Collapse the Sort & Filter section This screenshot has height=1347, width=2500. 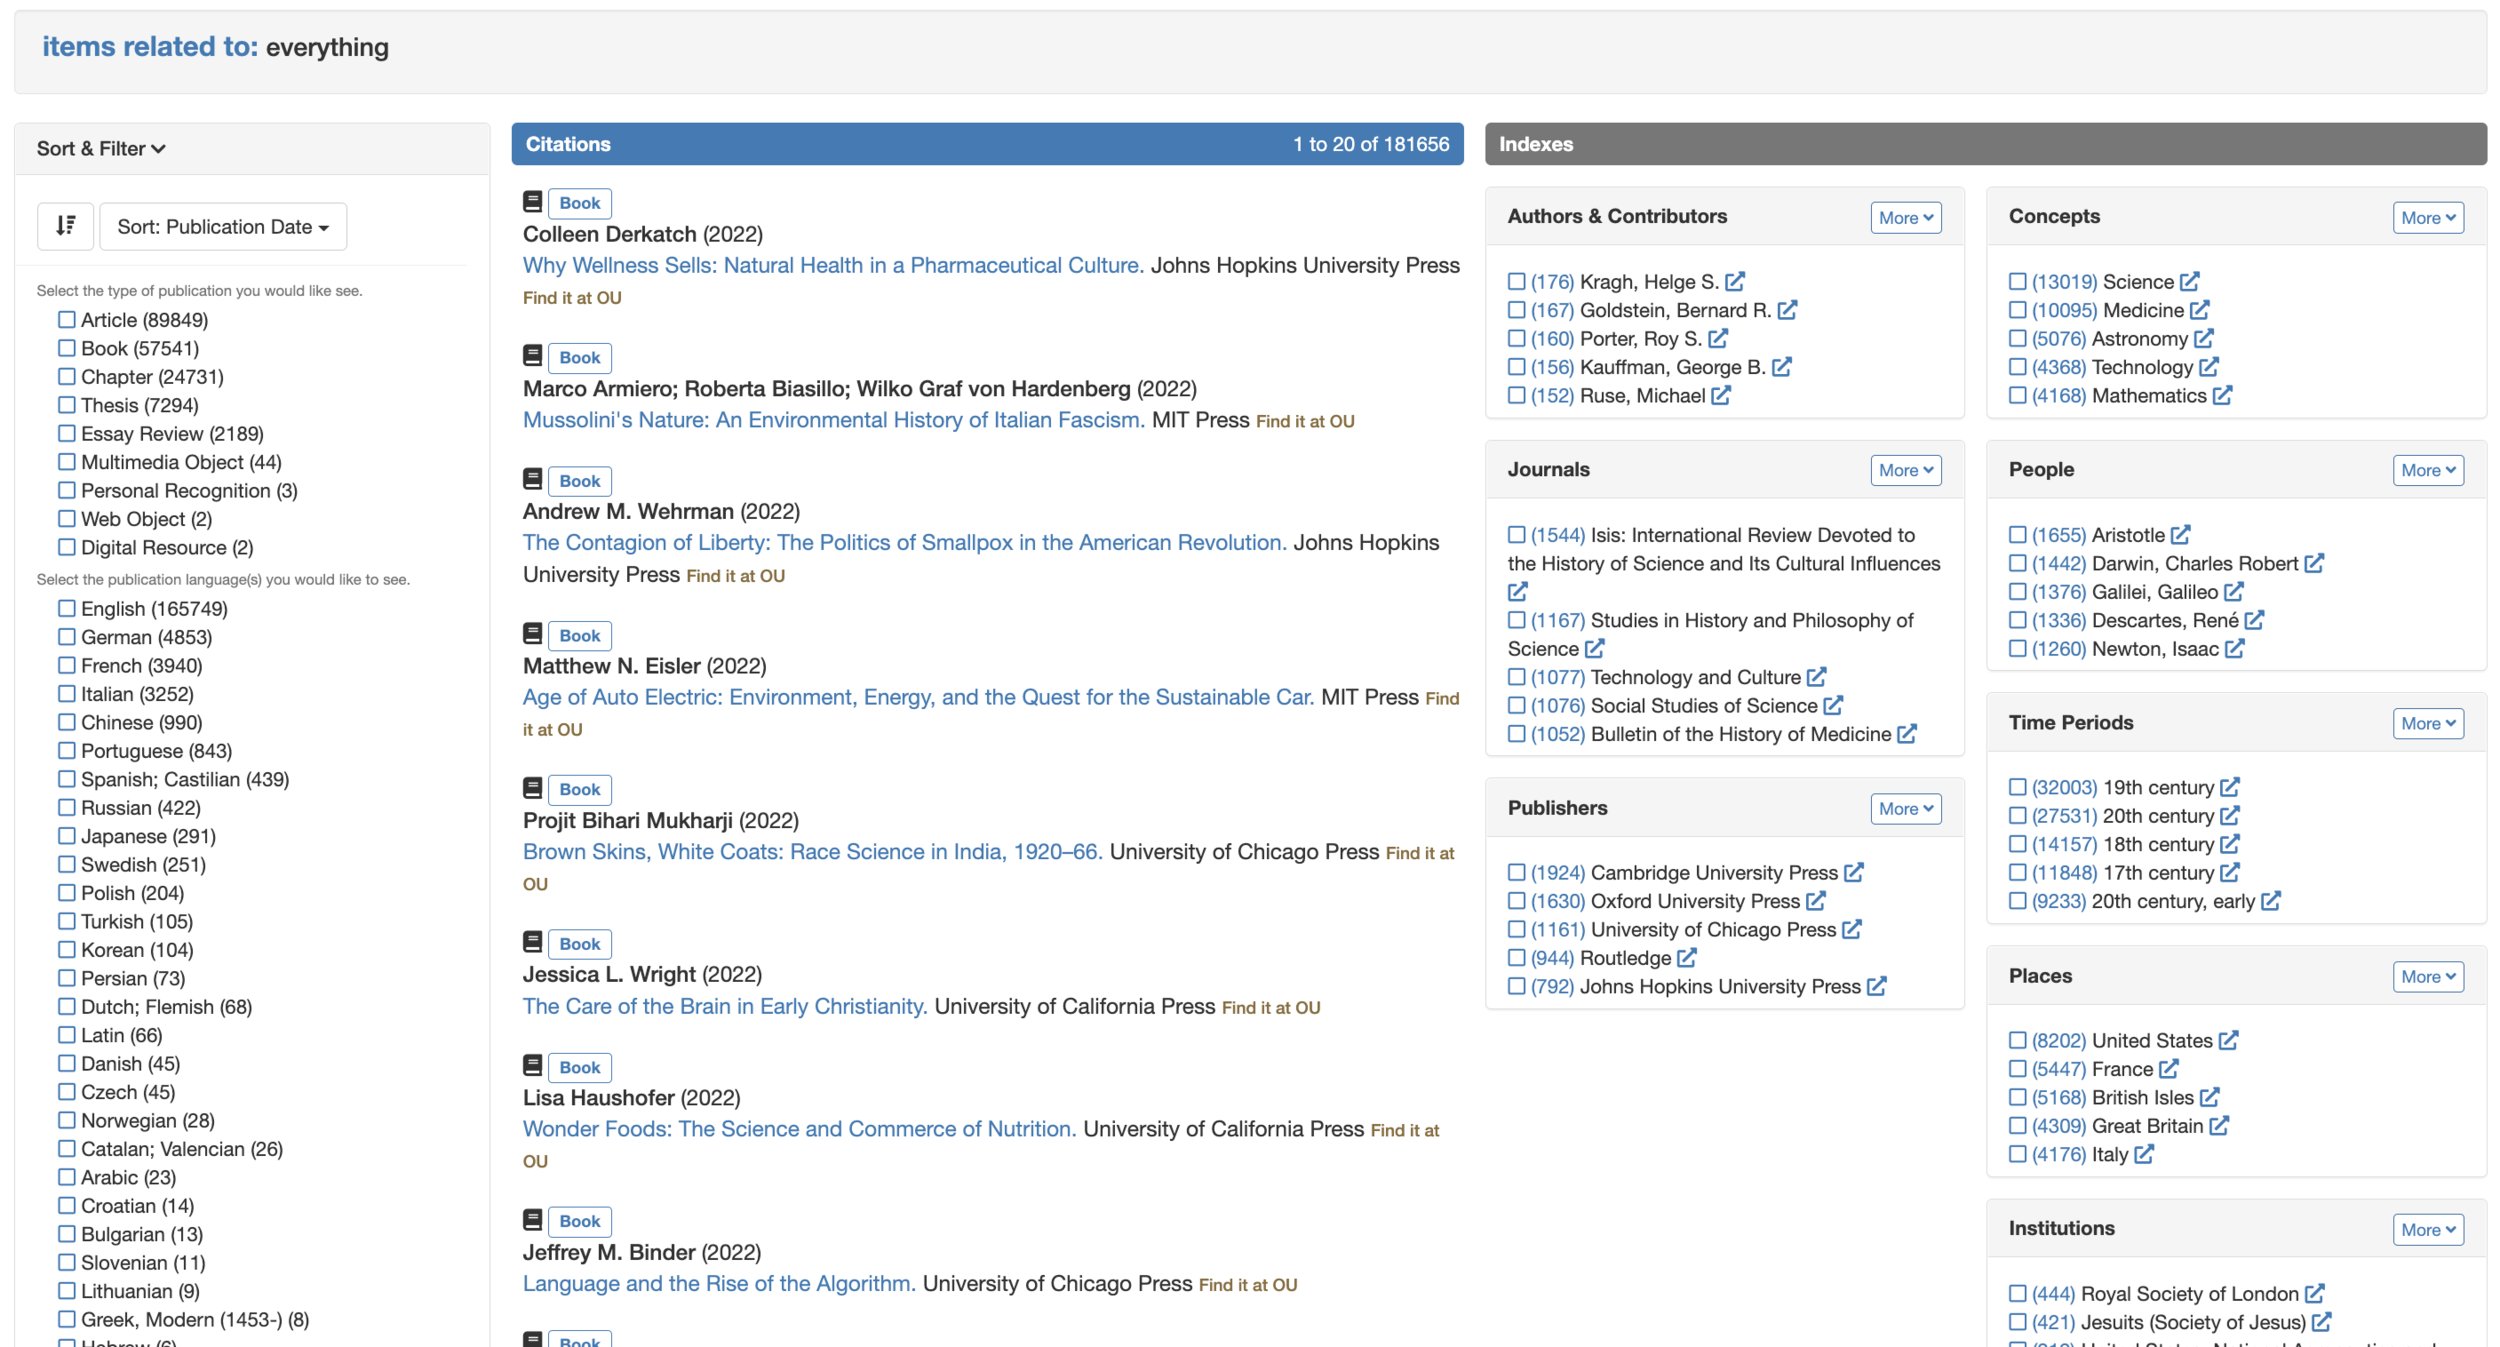tap(101, 149)
